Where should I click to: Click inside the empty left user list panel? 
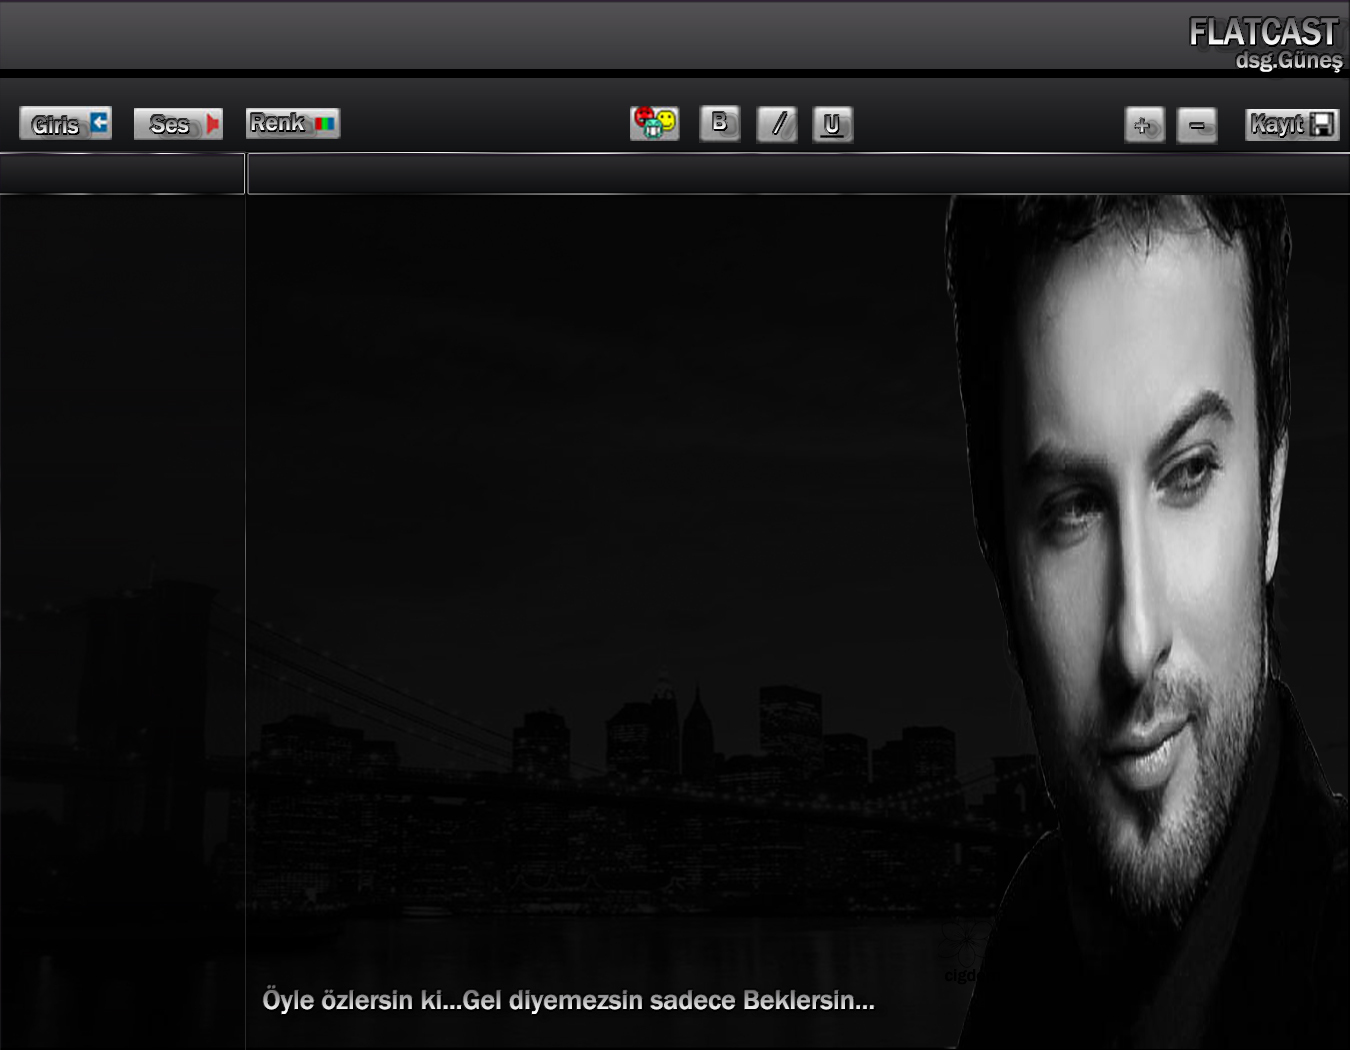122,400
